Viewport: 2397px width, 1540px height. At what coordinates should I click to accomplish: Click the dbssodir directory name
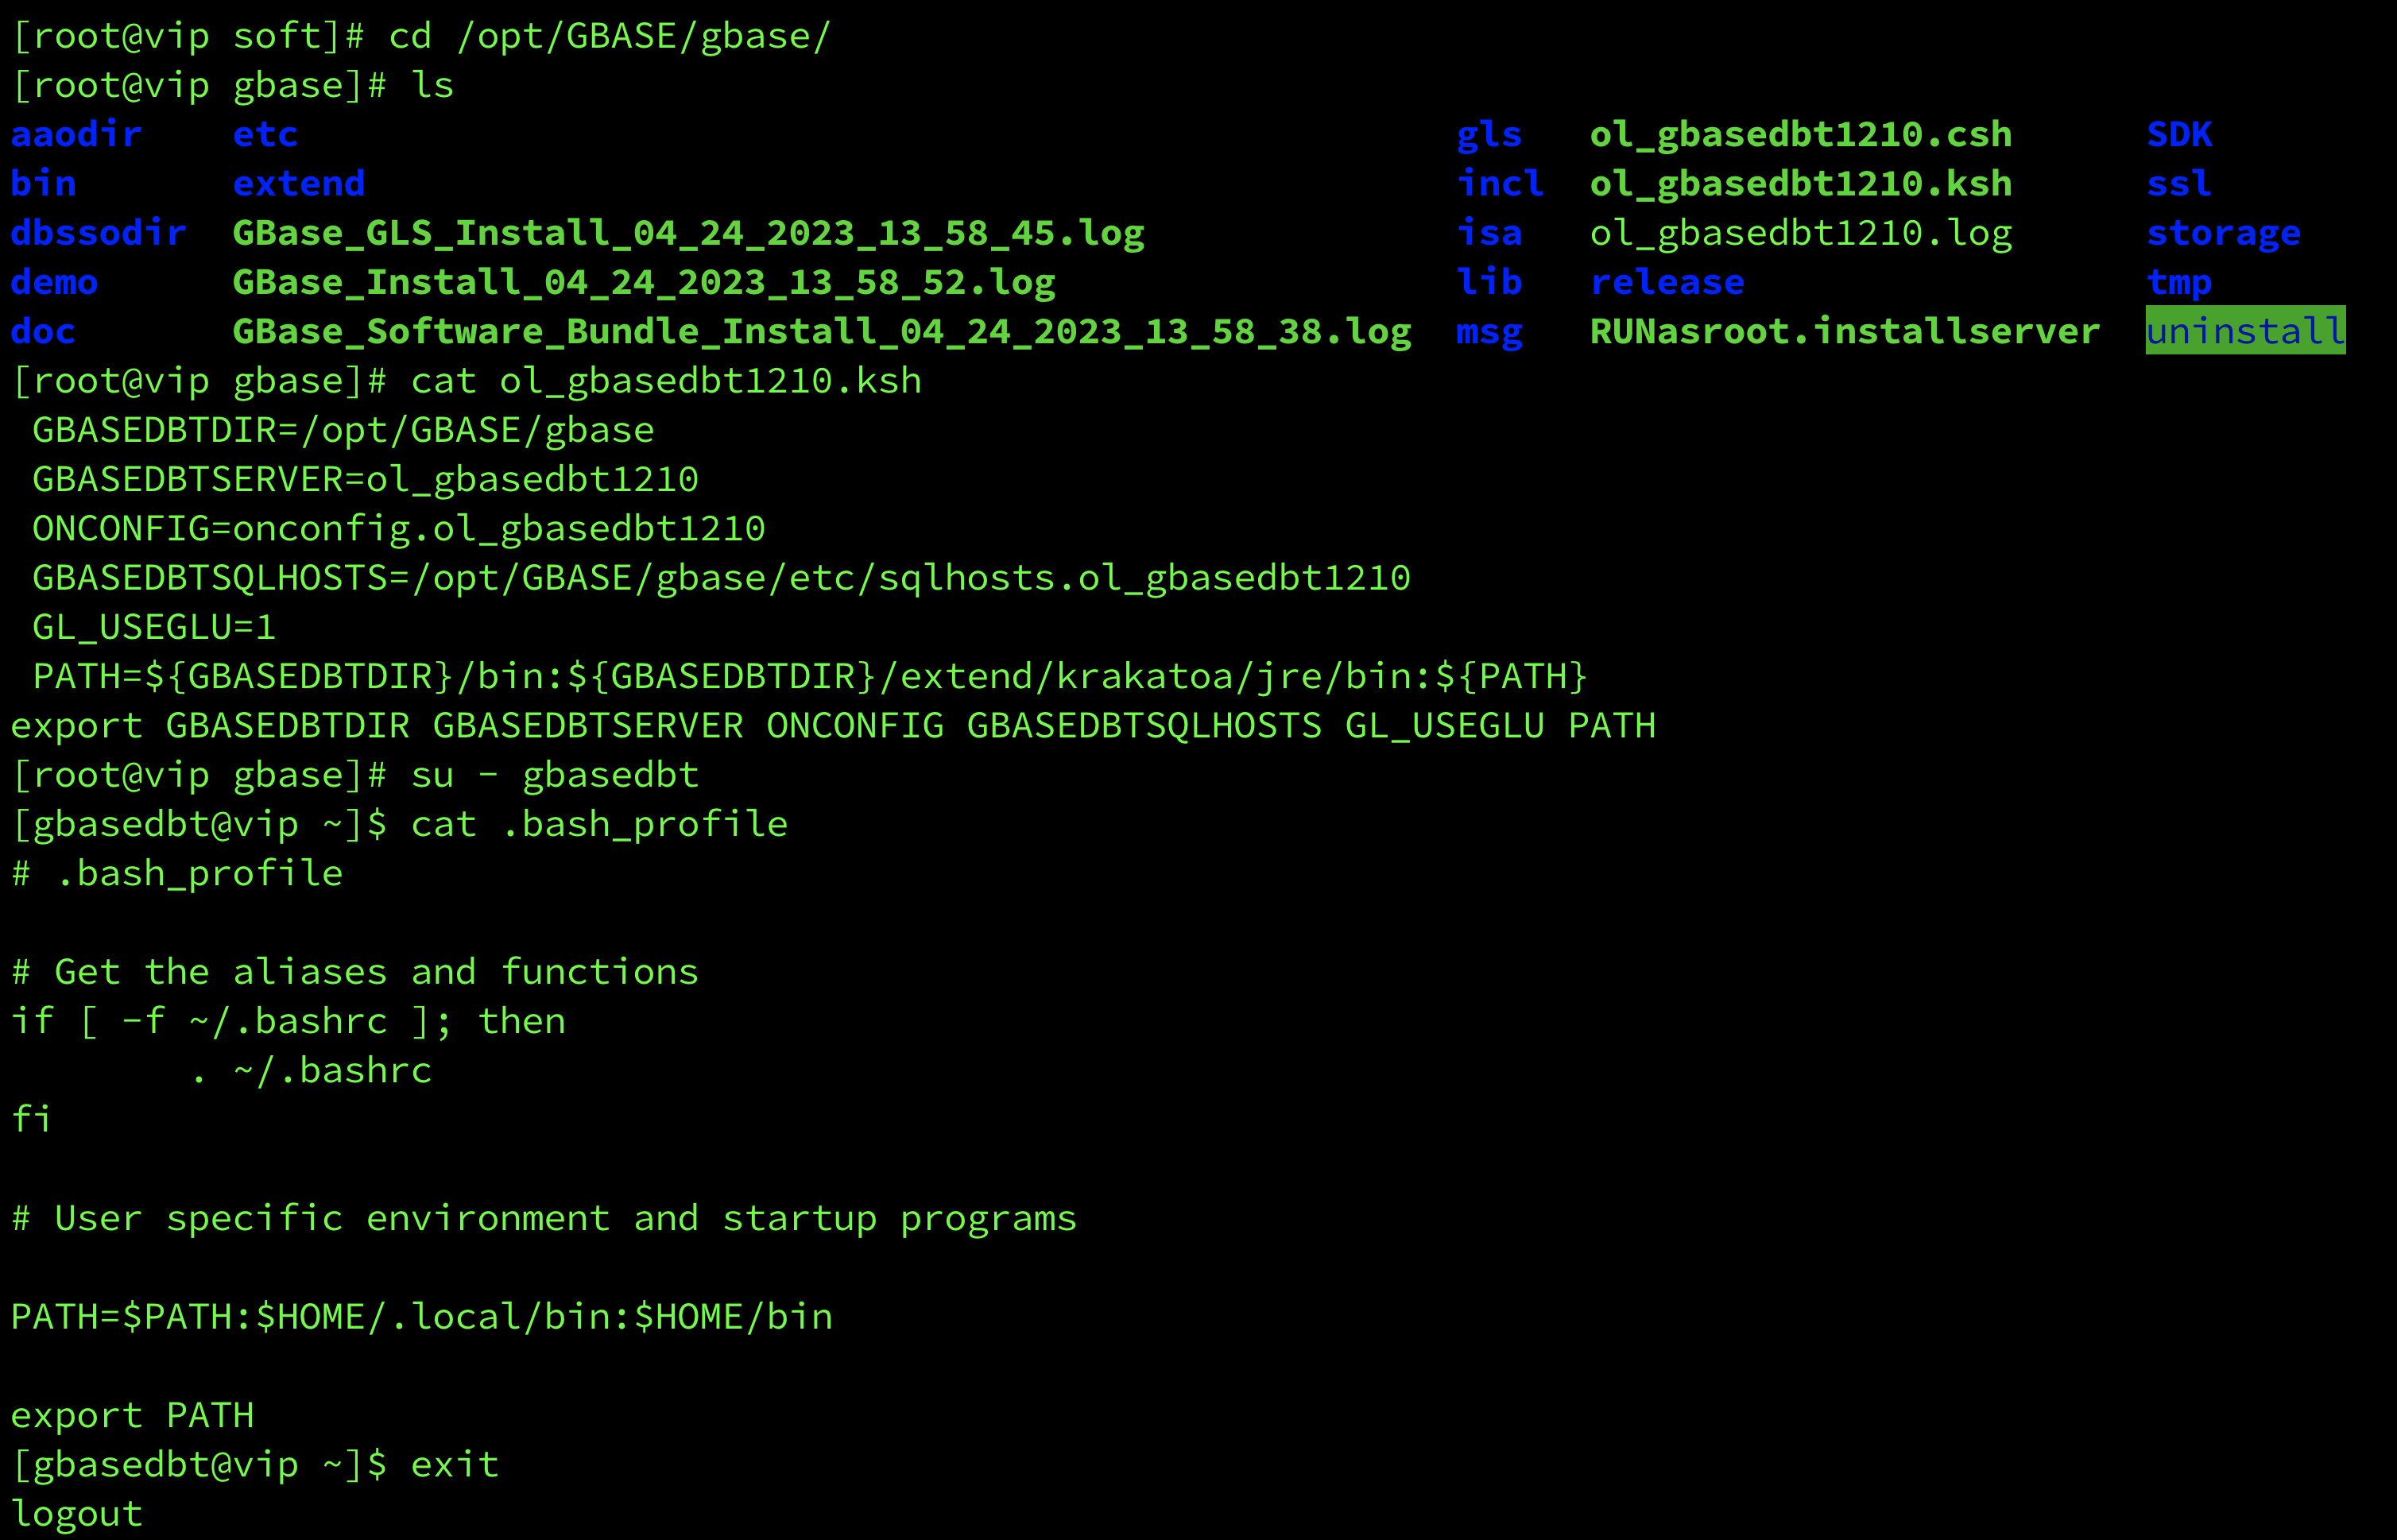(x=98, y=233)
